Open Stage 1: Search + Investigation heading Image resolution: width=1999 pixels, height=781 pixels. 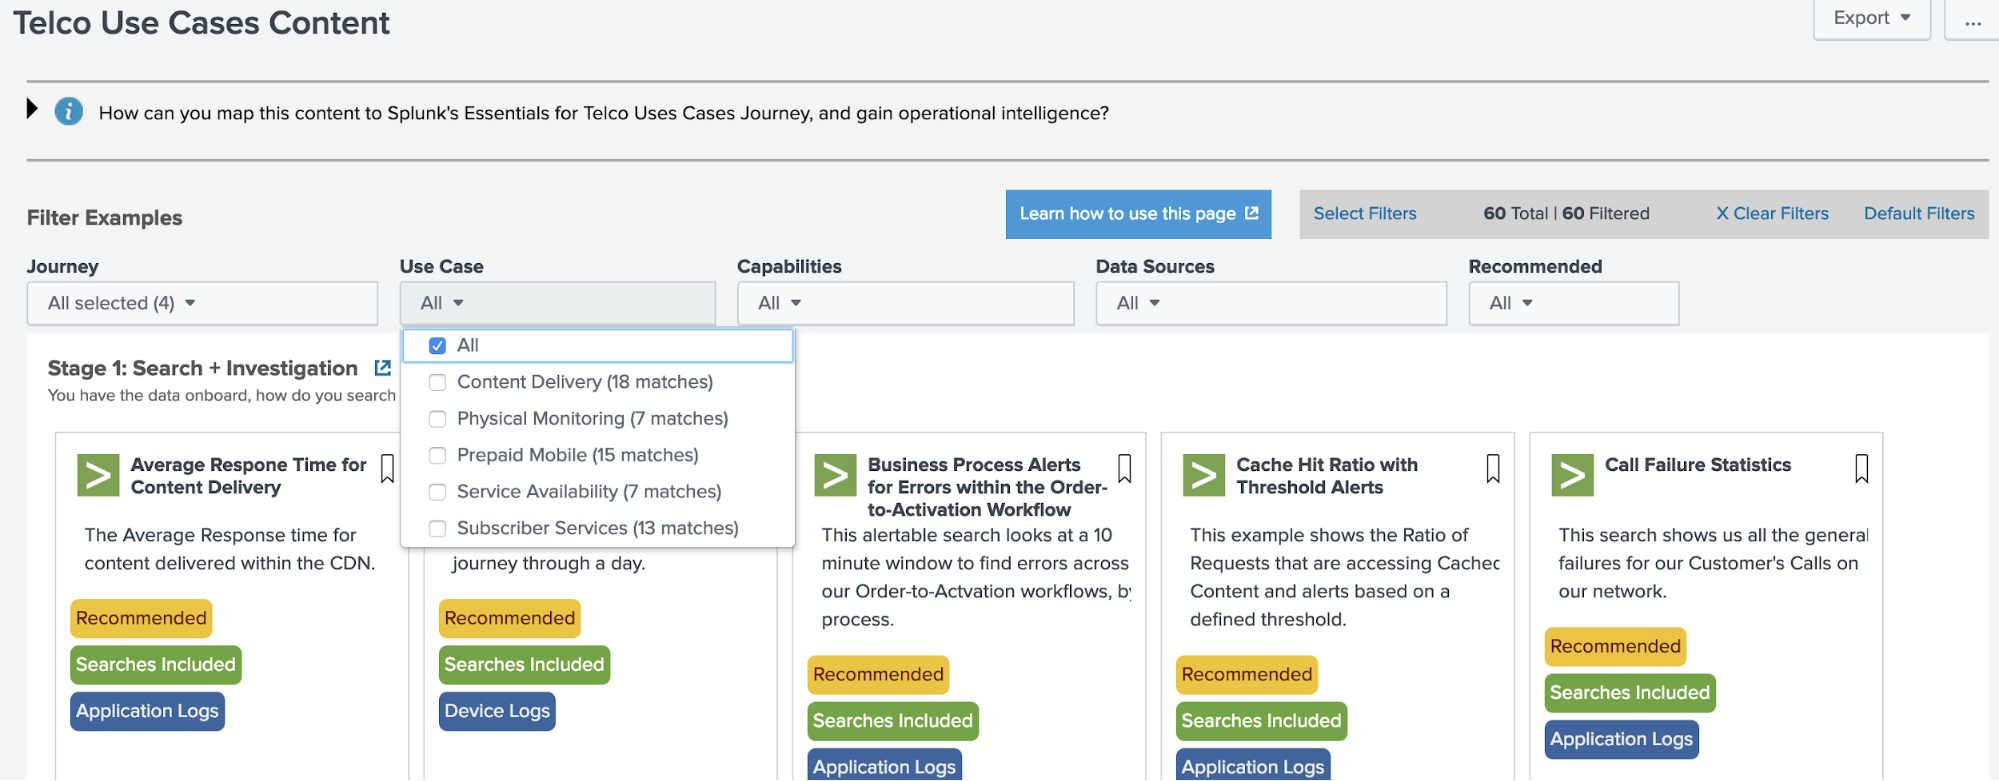(203, 368)
